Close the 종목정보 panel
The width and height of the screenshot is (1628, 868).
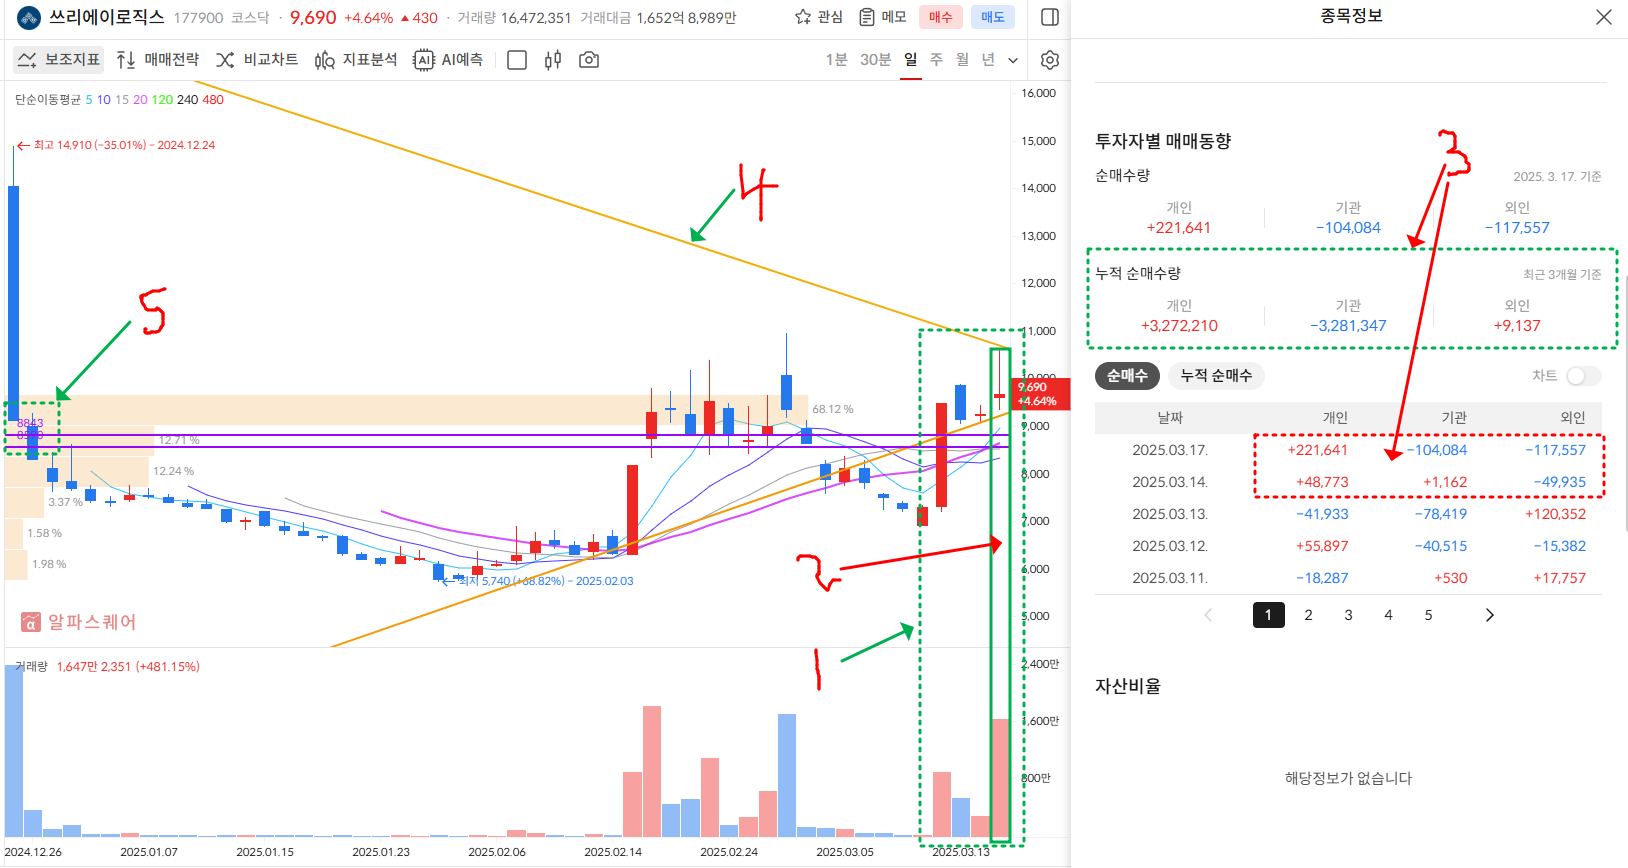(x=1604, y=17)
